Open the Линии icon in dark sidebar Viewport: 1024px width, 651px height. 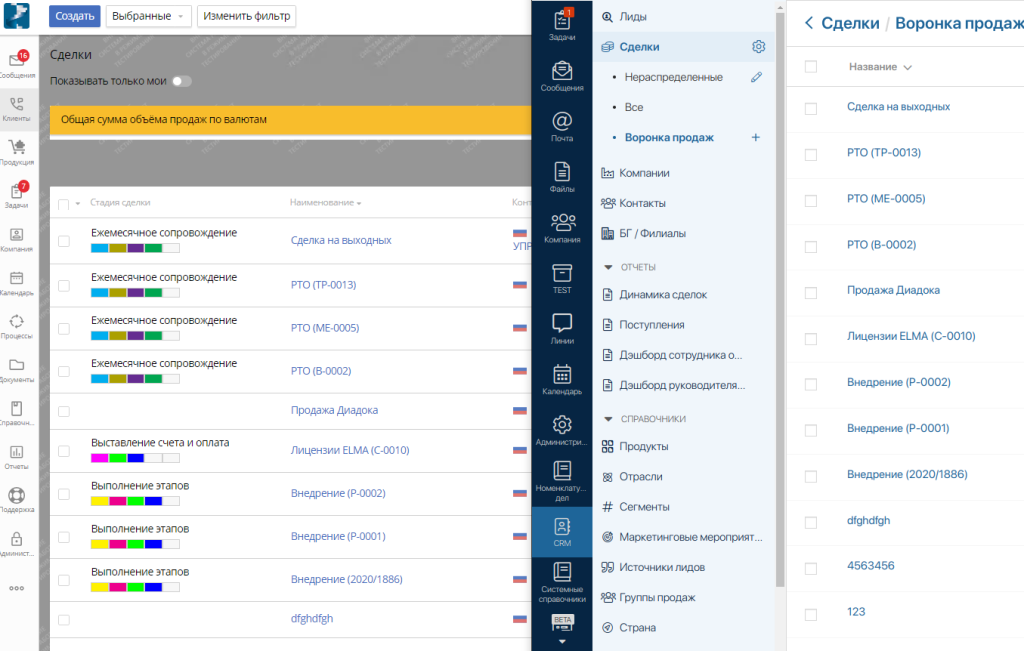pos(562,329)
